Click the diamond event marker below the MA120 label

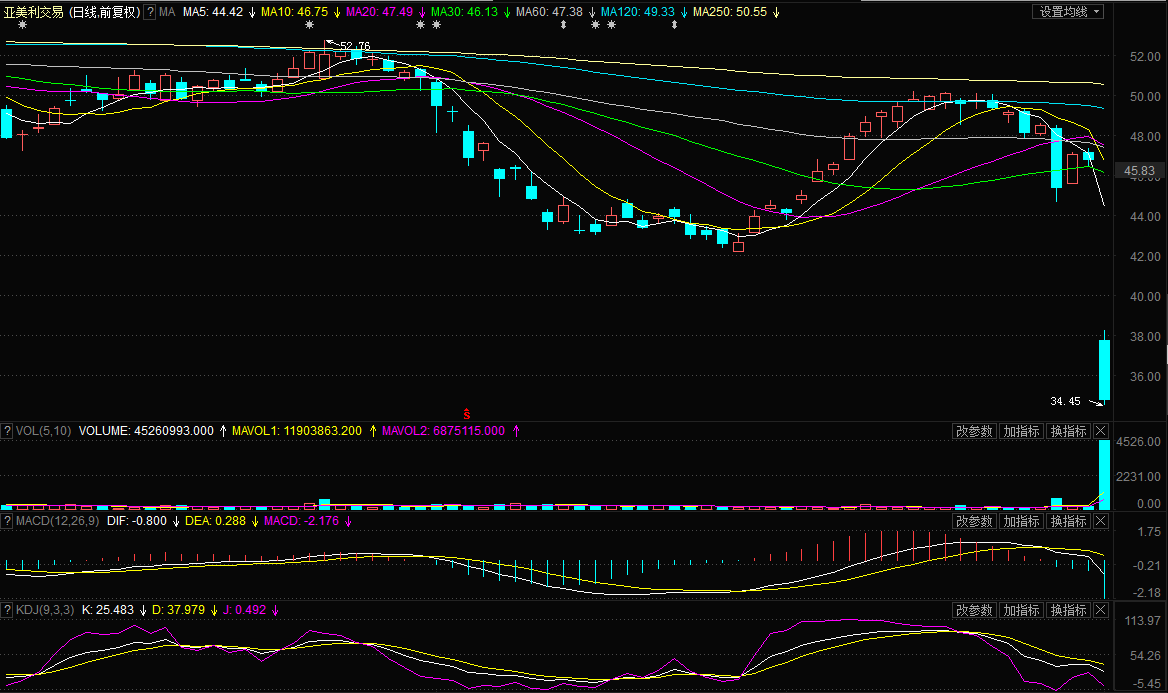coord(674,25)
